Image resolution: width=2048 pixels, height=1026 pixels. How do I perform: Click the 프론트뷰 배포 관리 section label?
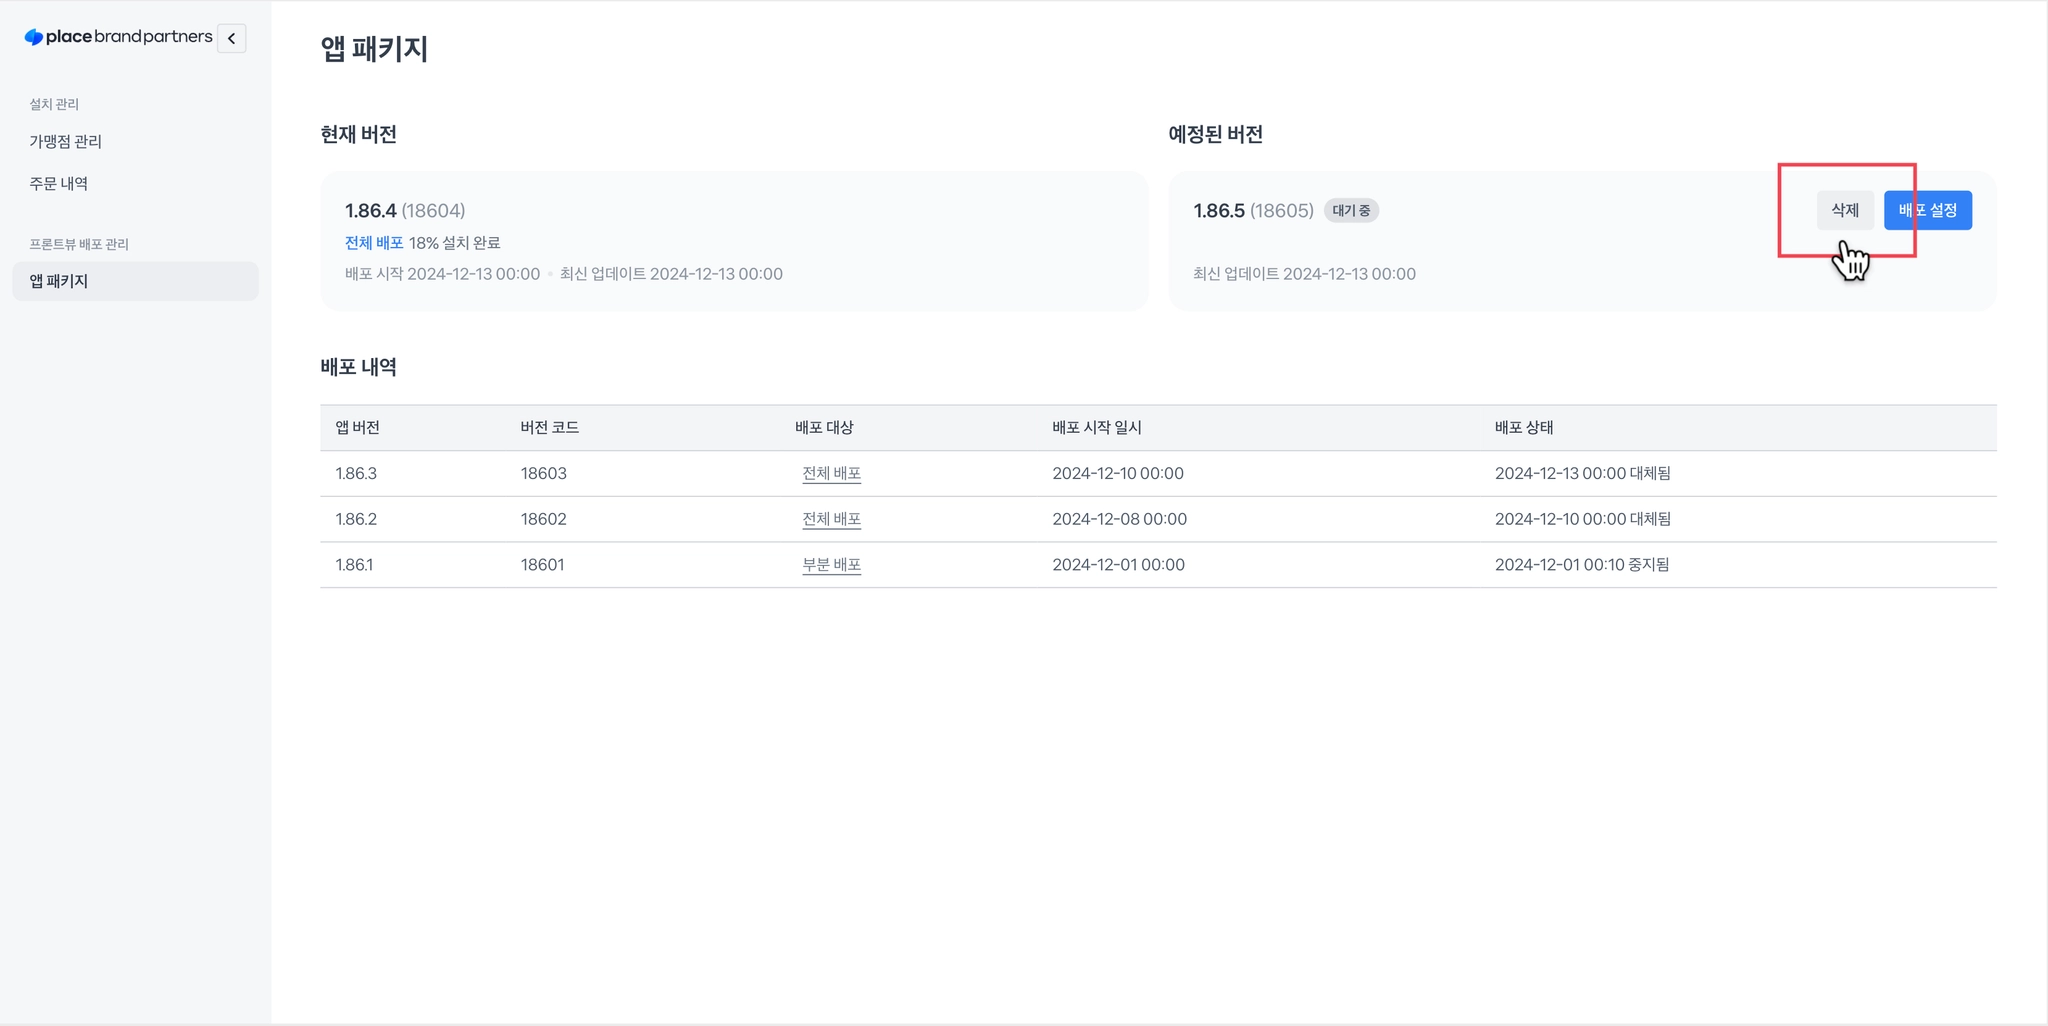coord(79,244)
